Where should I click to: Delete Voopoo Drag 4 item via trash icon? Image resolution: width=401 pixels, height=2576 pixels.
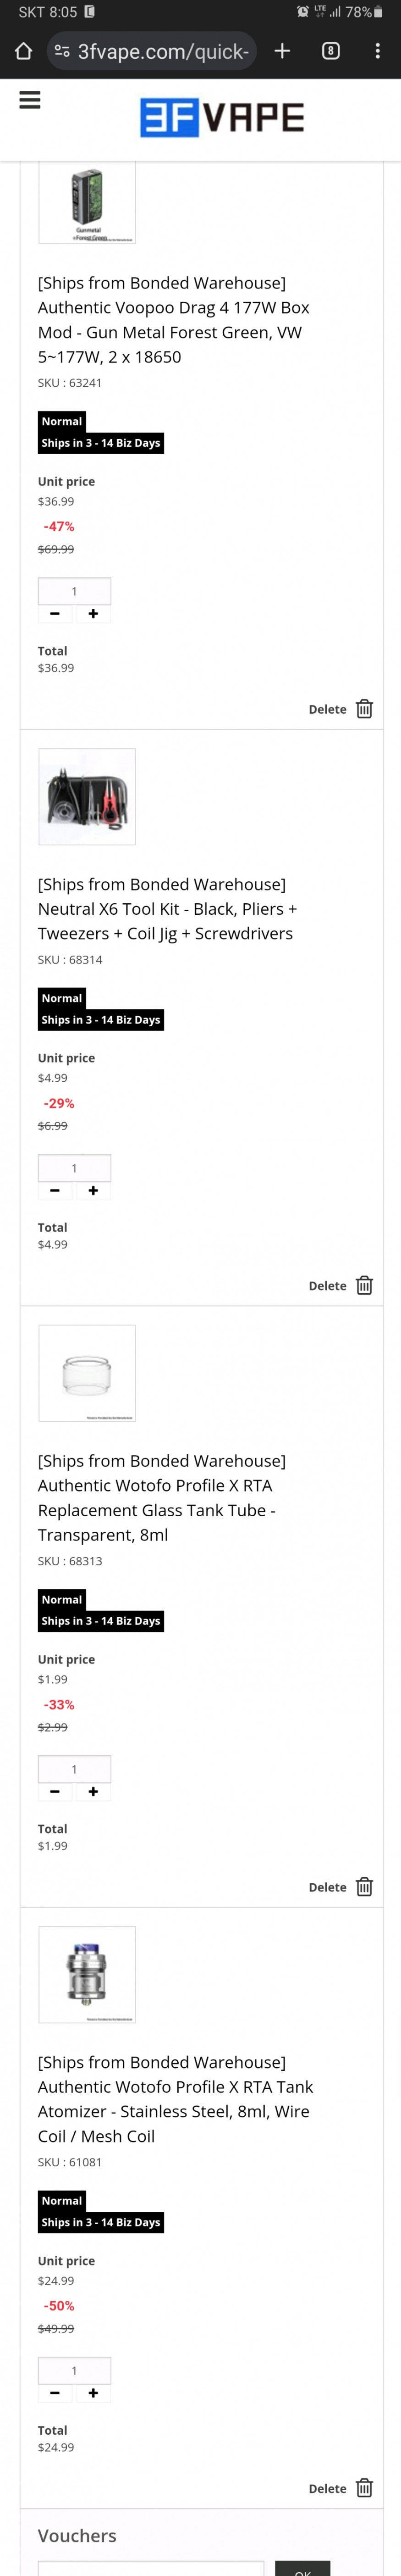coord(364,709)
